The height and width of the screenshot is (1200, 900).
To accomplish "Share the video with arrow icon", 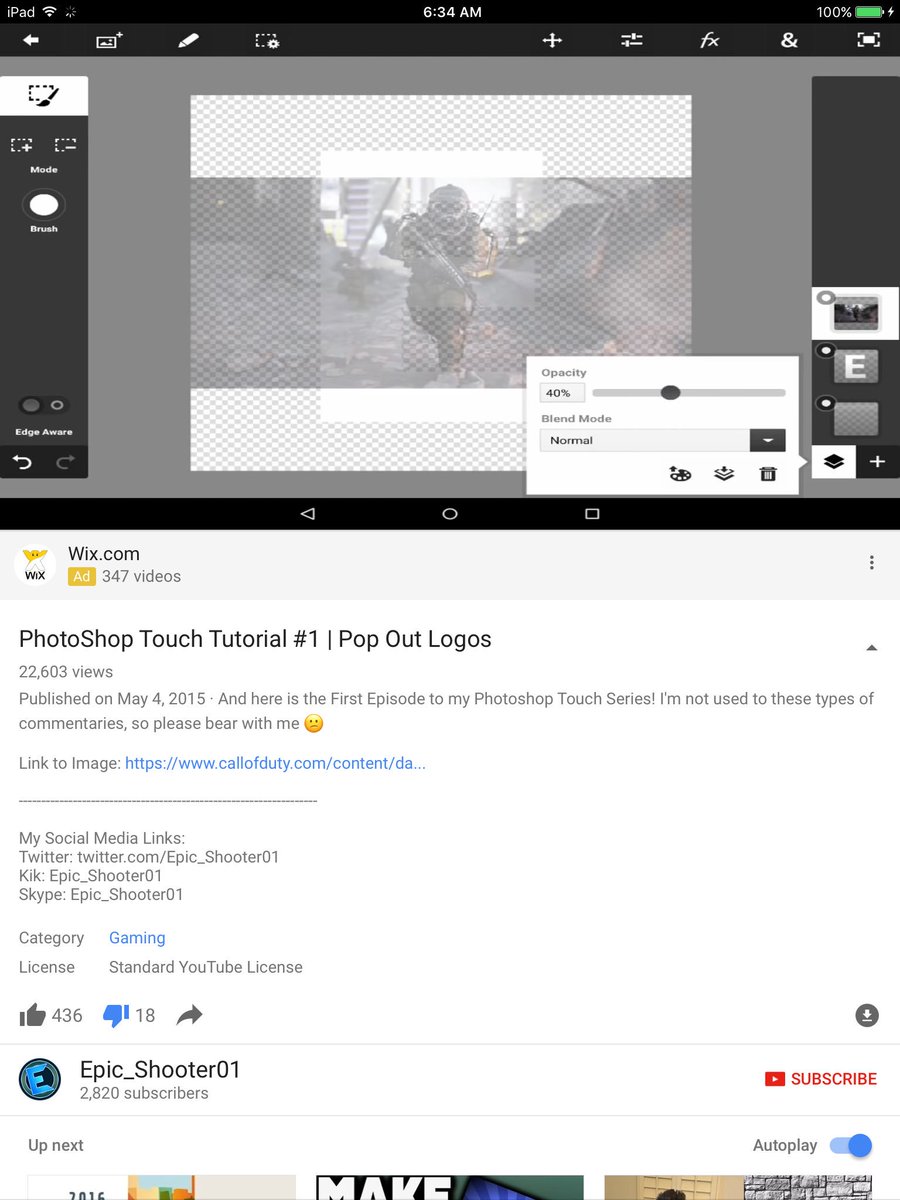I will [189, 1016].
